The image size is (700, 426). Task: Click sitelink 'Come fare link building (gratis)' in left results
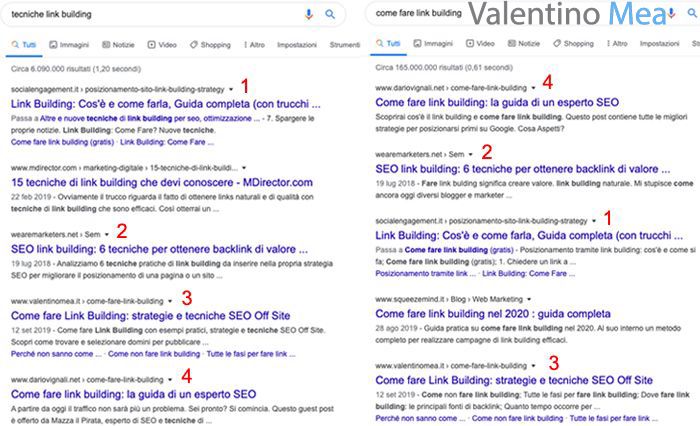[x=62, y=142]
